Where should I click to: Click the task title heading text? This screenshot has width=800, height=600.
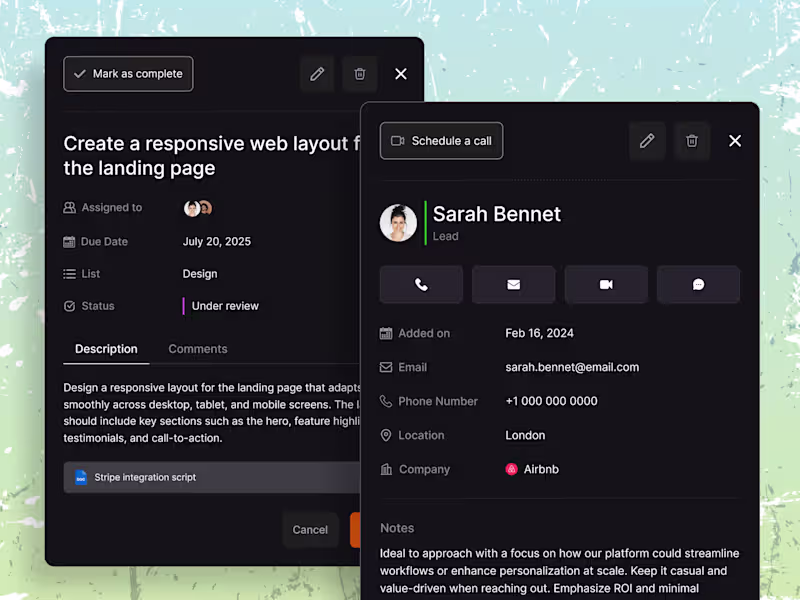pos(212,156)
